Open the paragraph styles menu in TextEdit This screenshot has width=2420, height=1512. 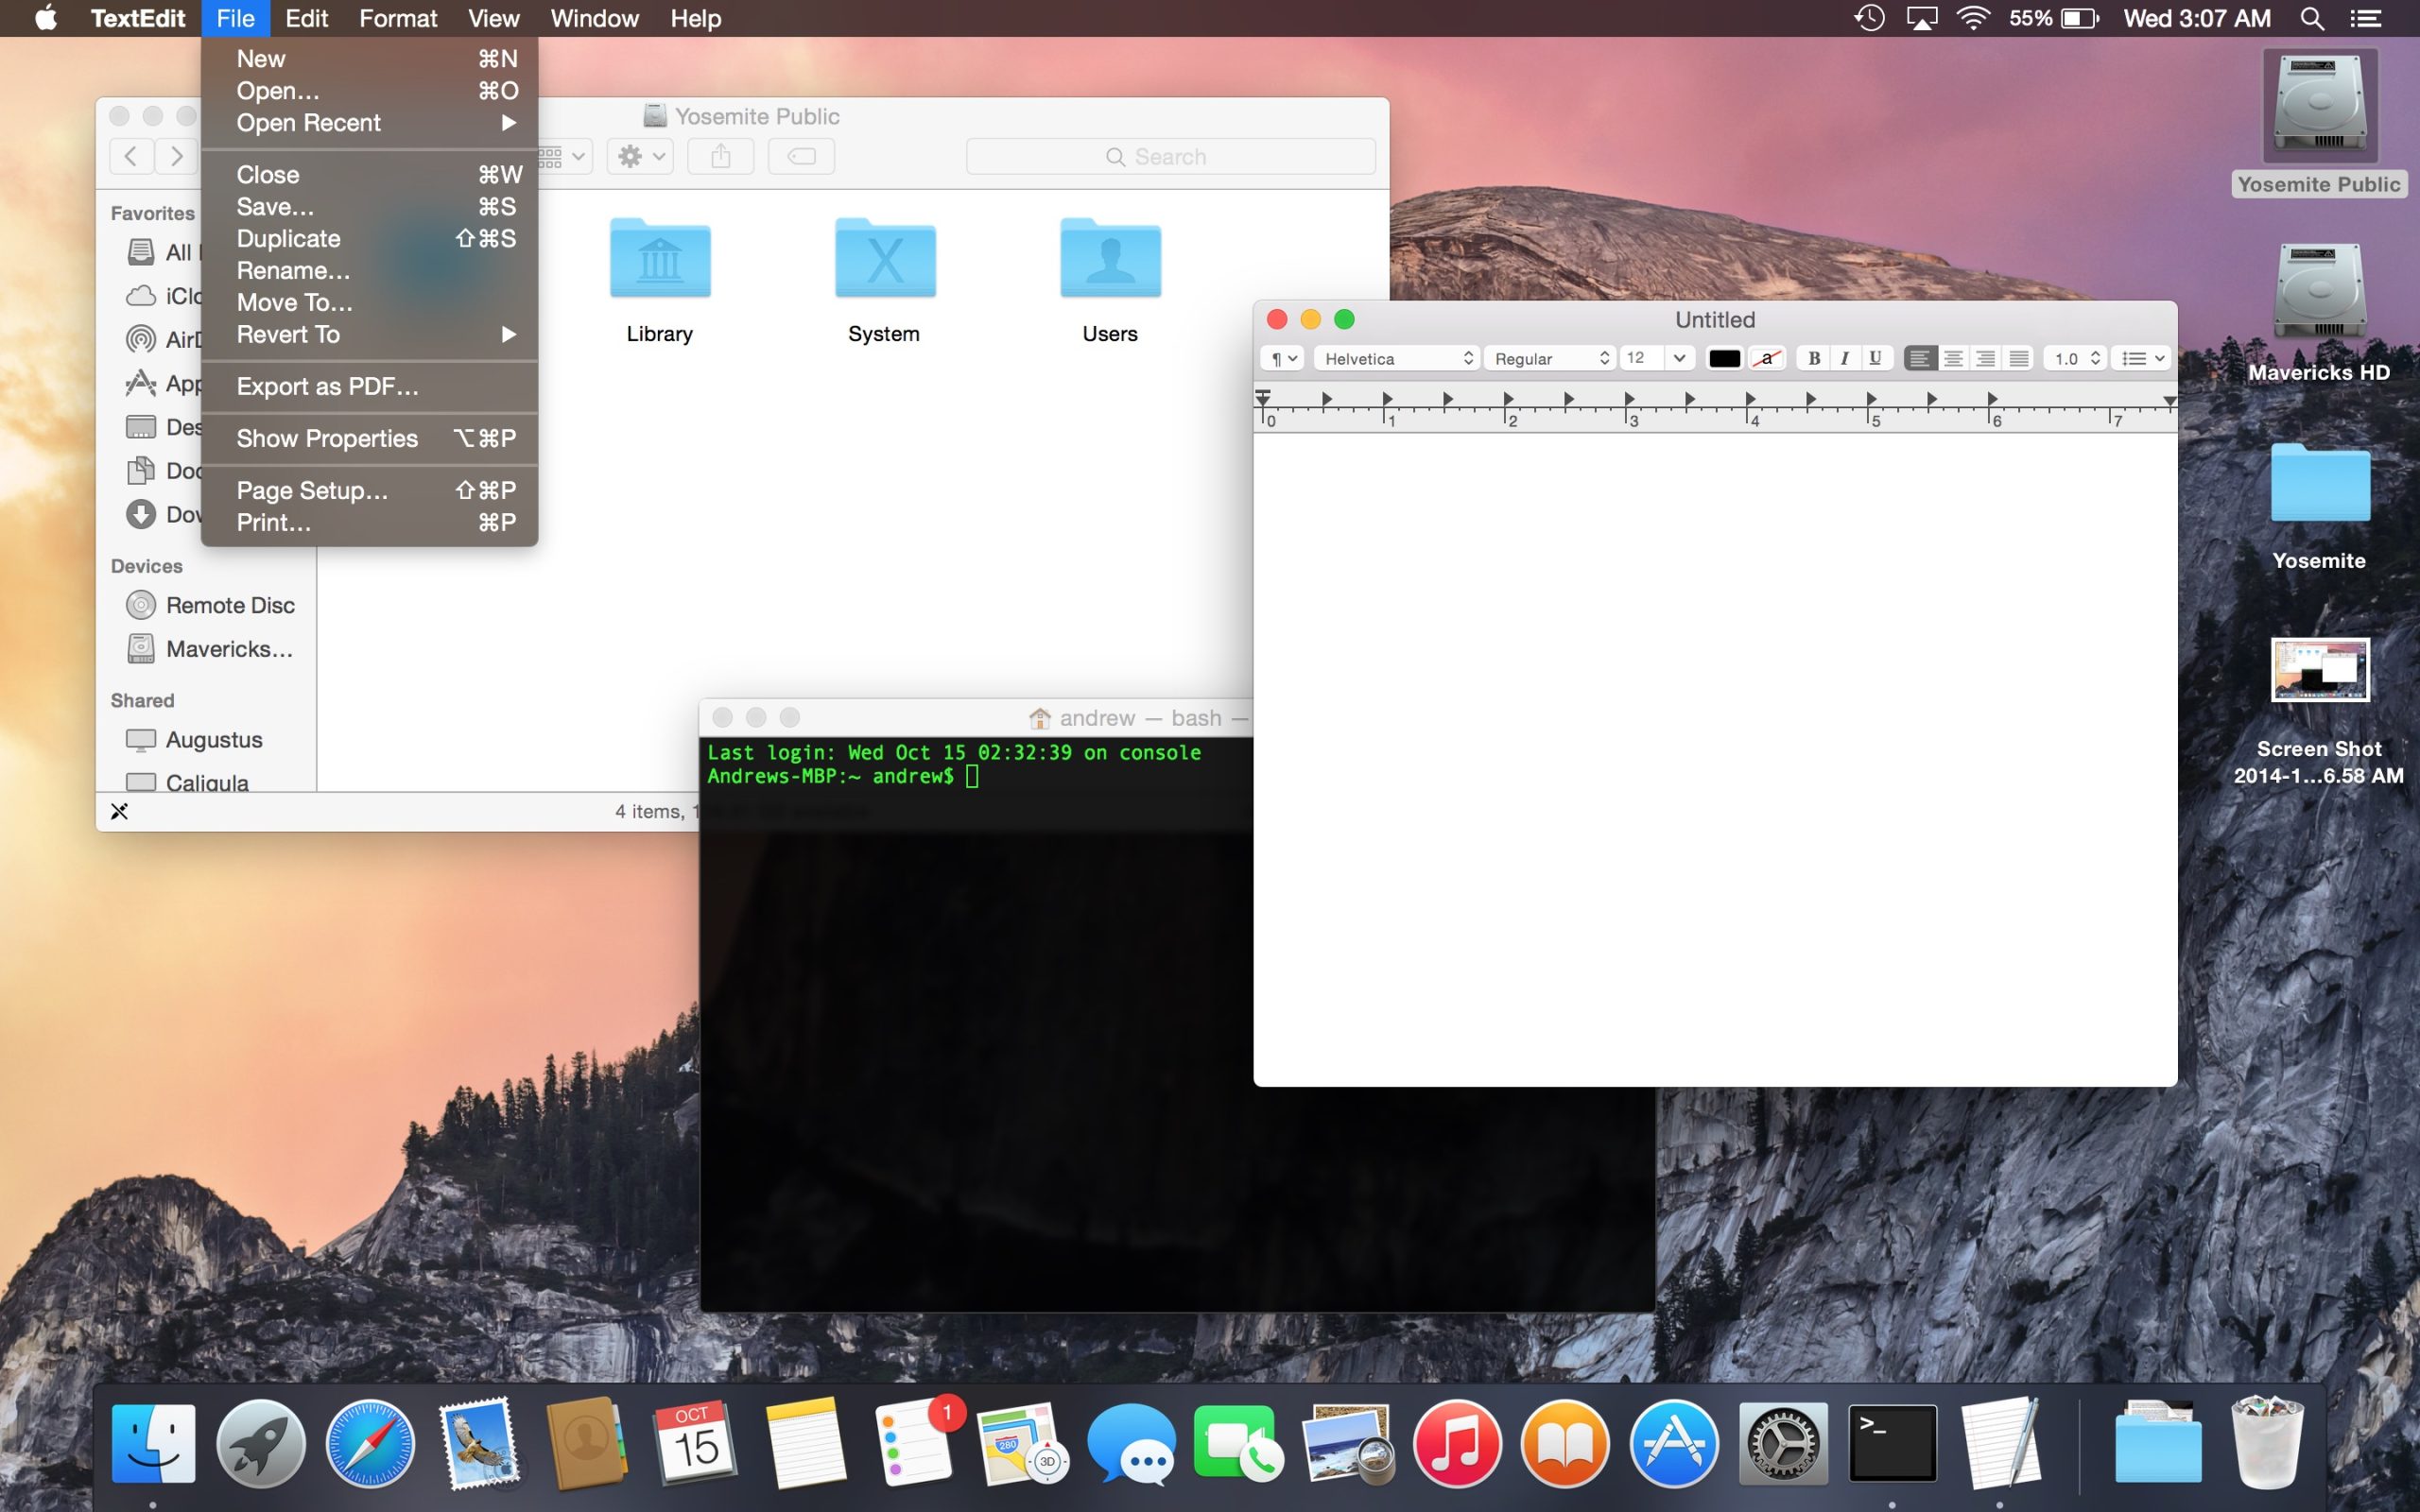(1283, 358)
